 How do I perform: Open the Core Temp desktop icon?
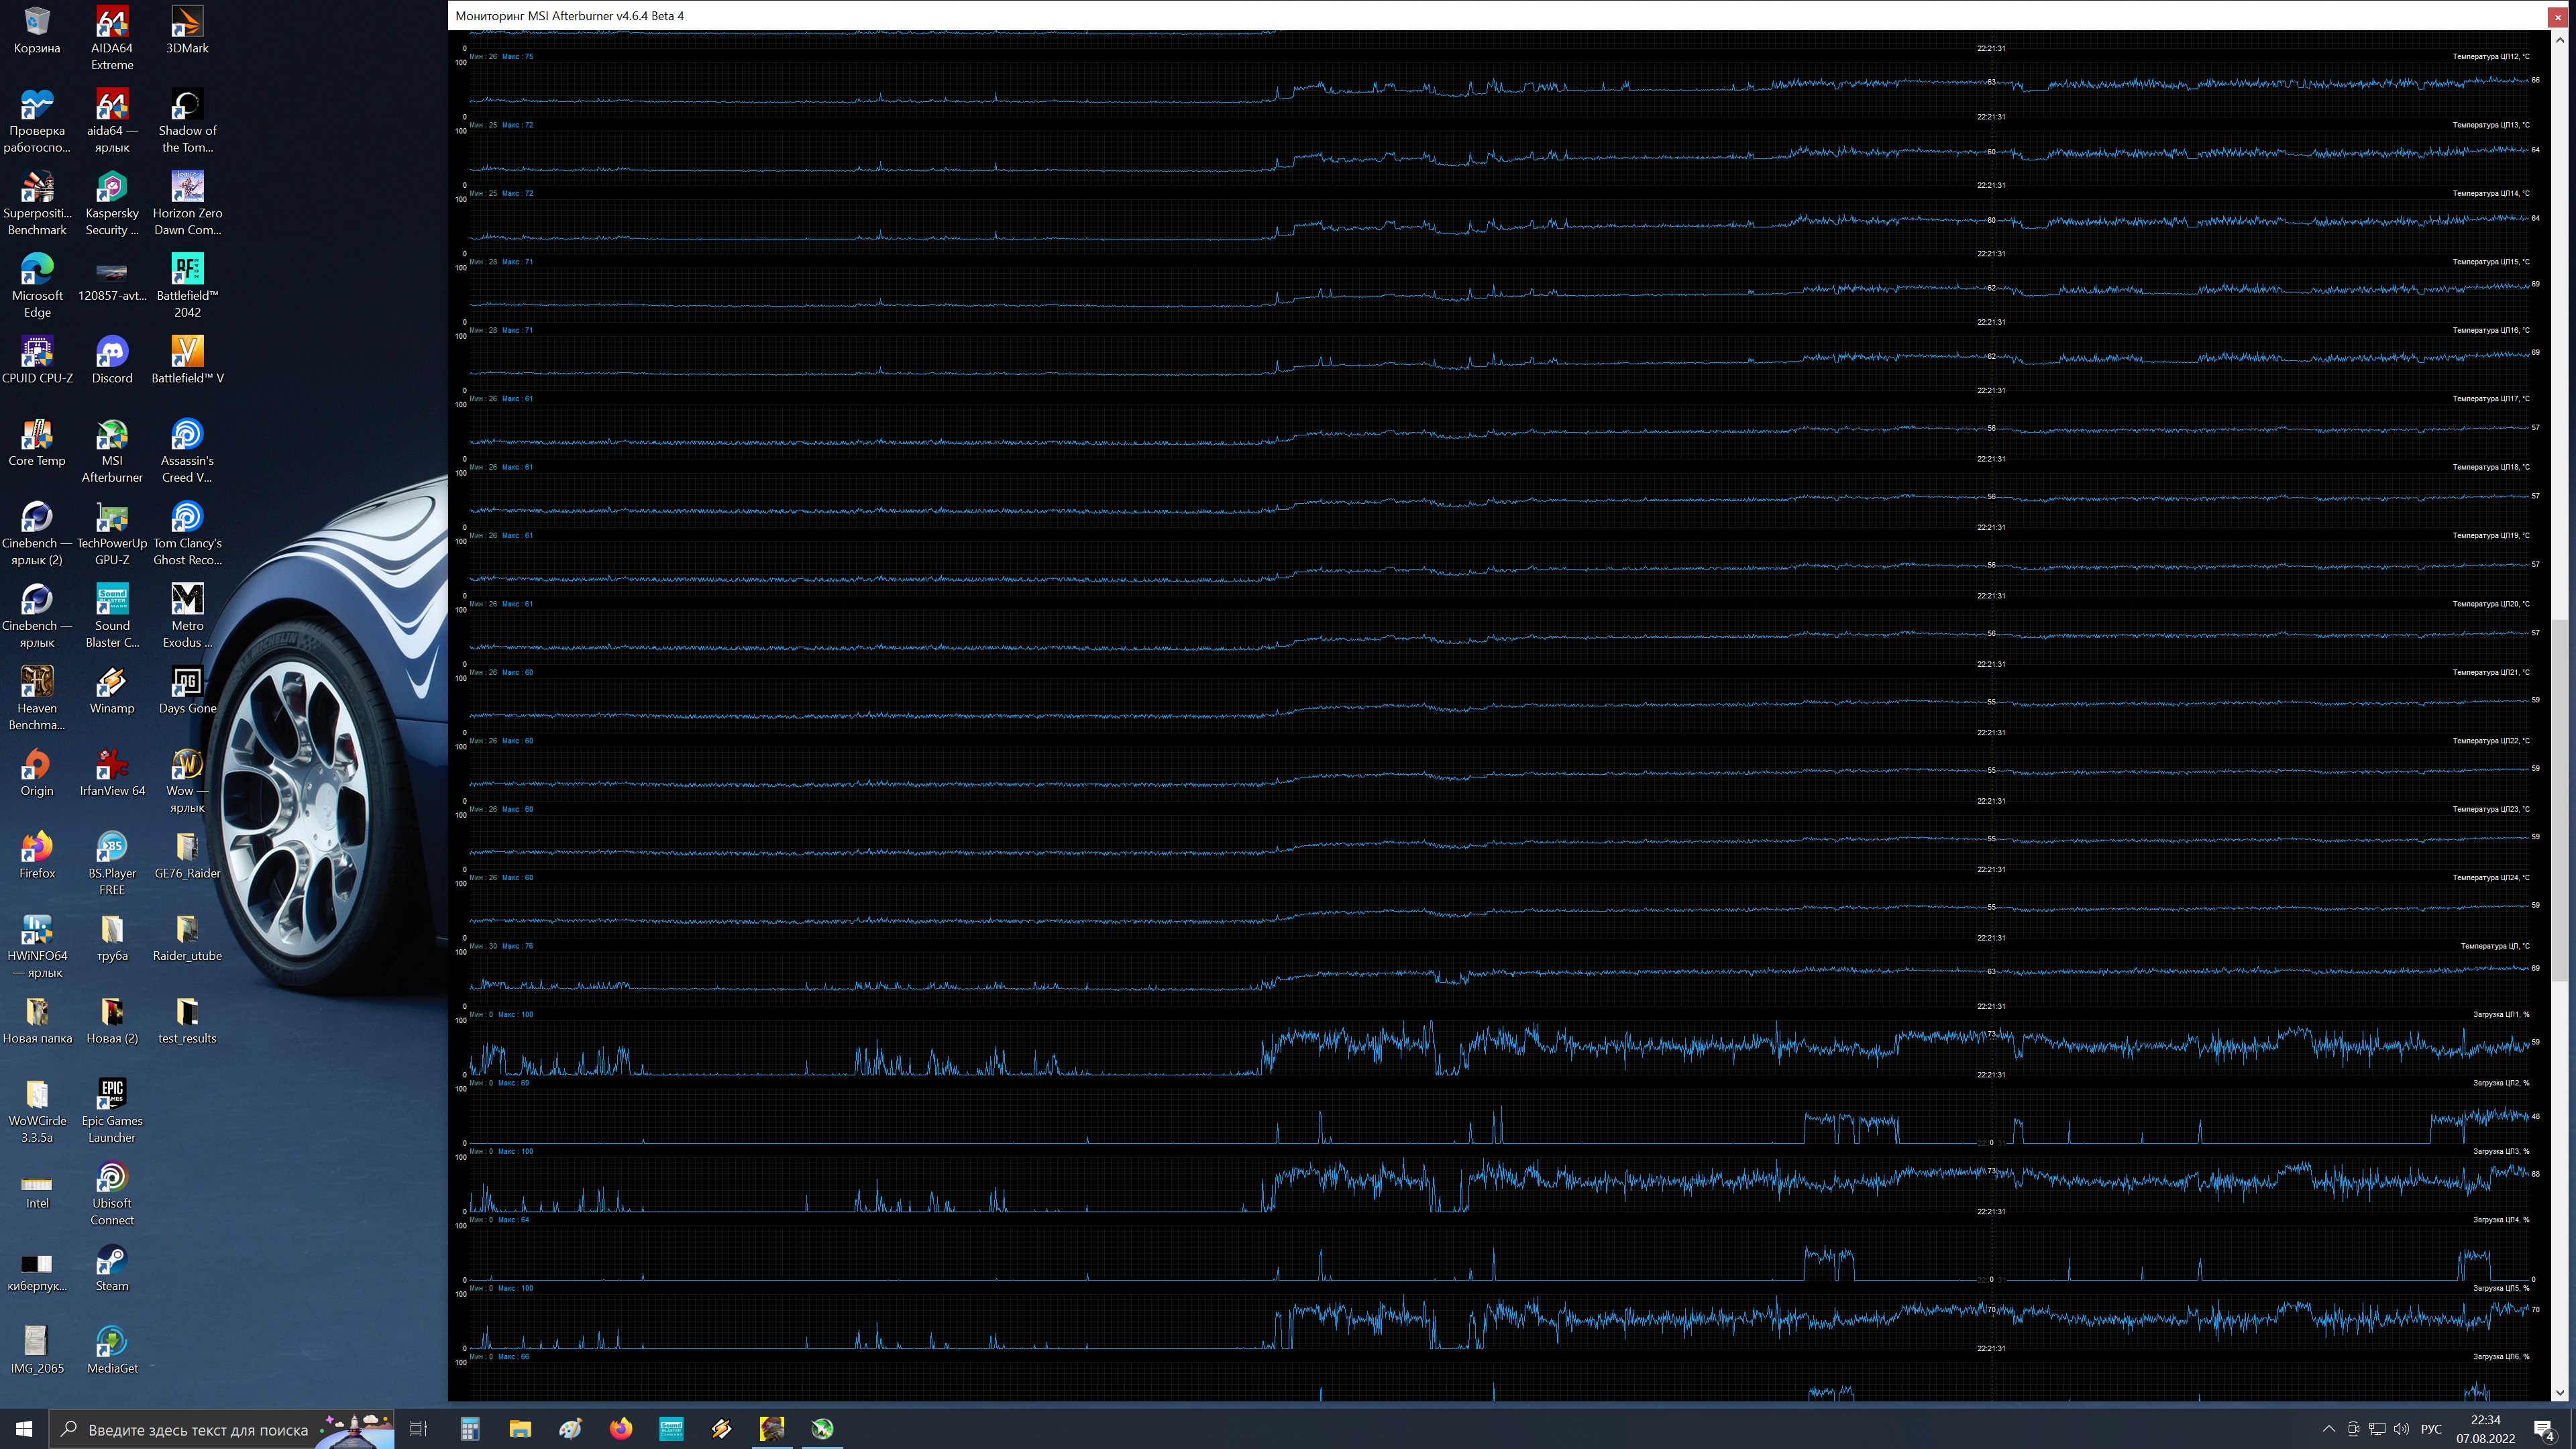tap(37, 443)
